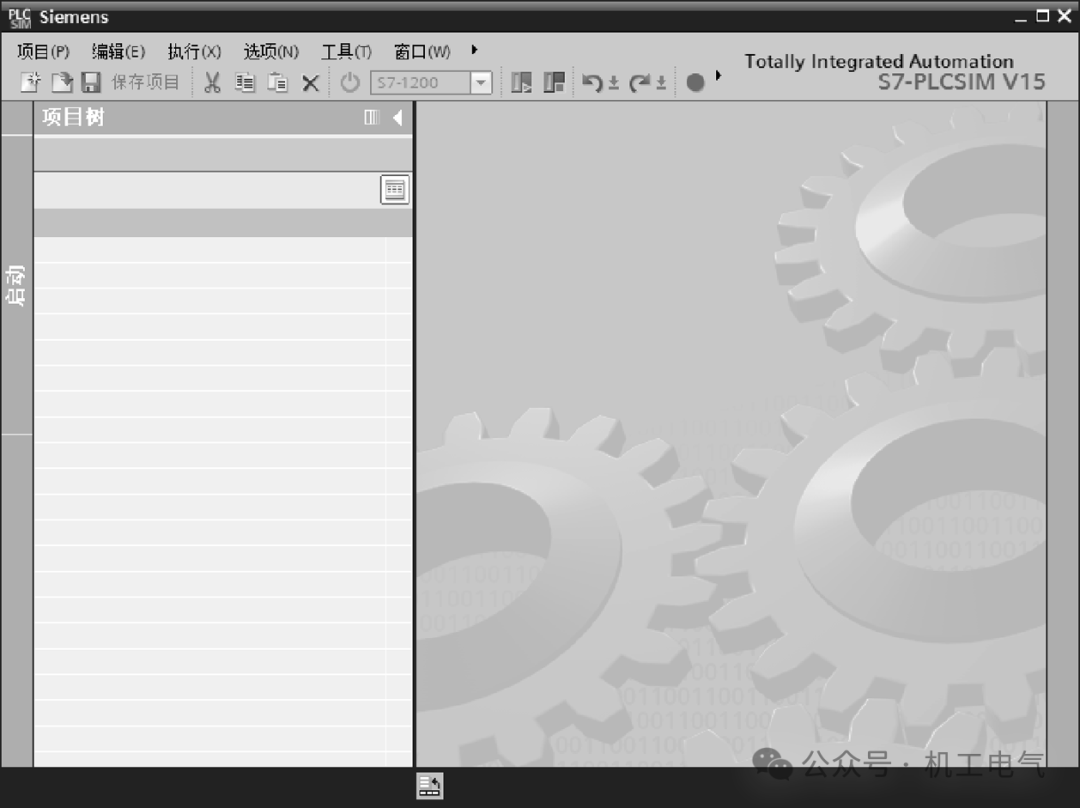
Task: Expand the toolbar overflow arrow
Action: pos(718,75)
